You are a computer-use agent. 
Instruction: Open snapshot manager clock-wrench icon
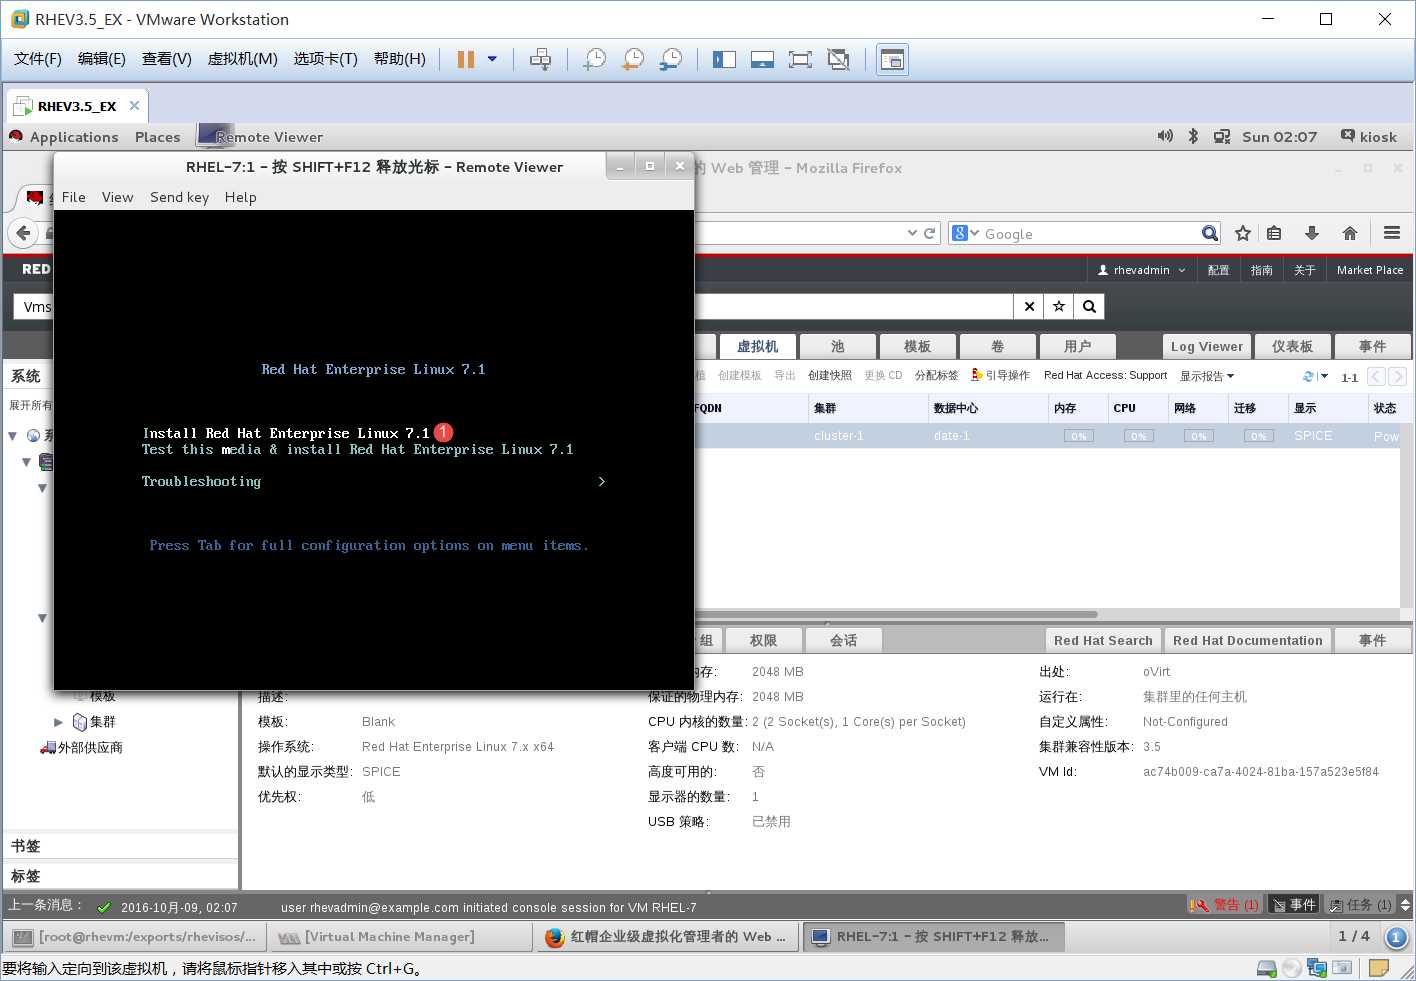(x=671, y=59)
